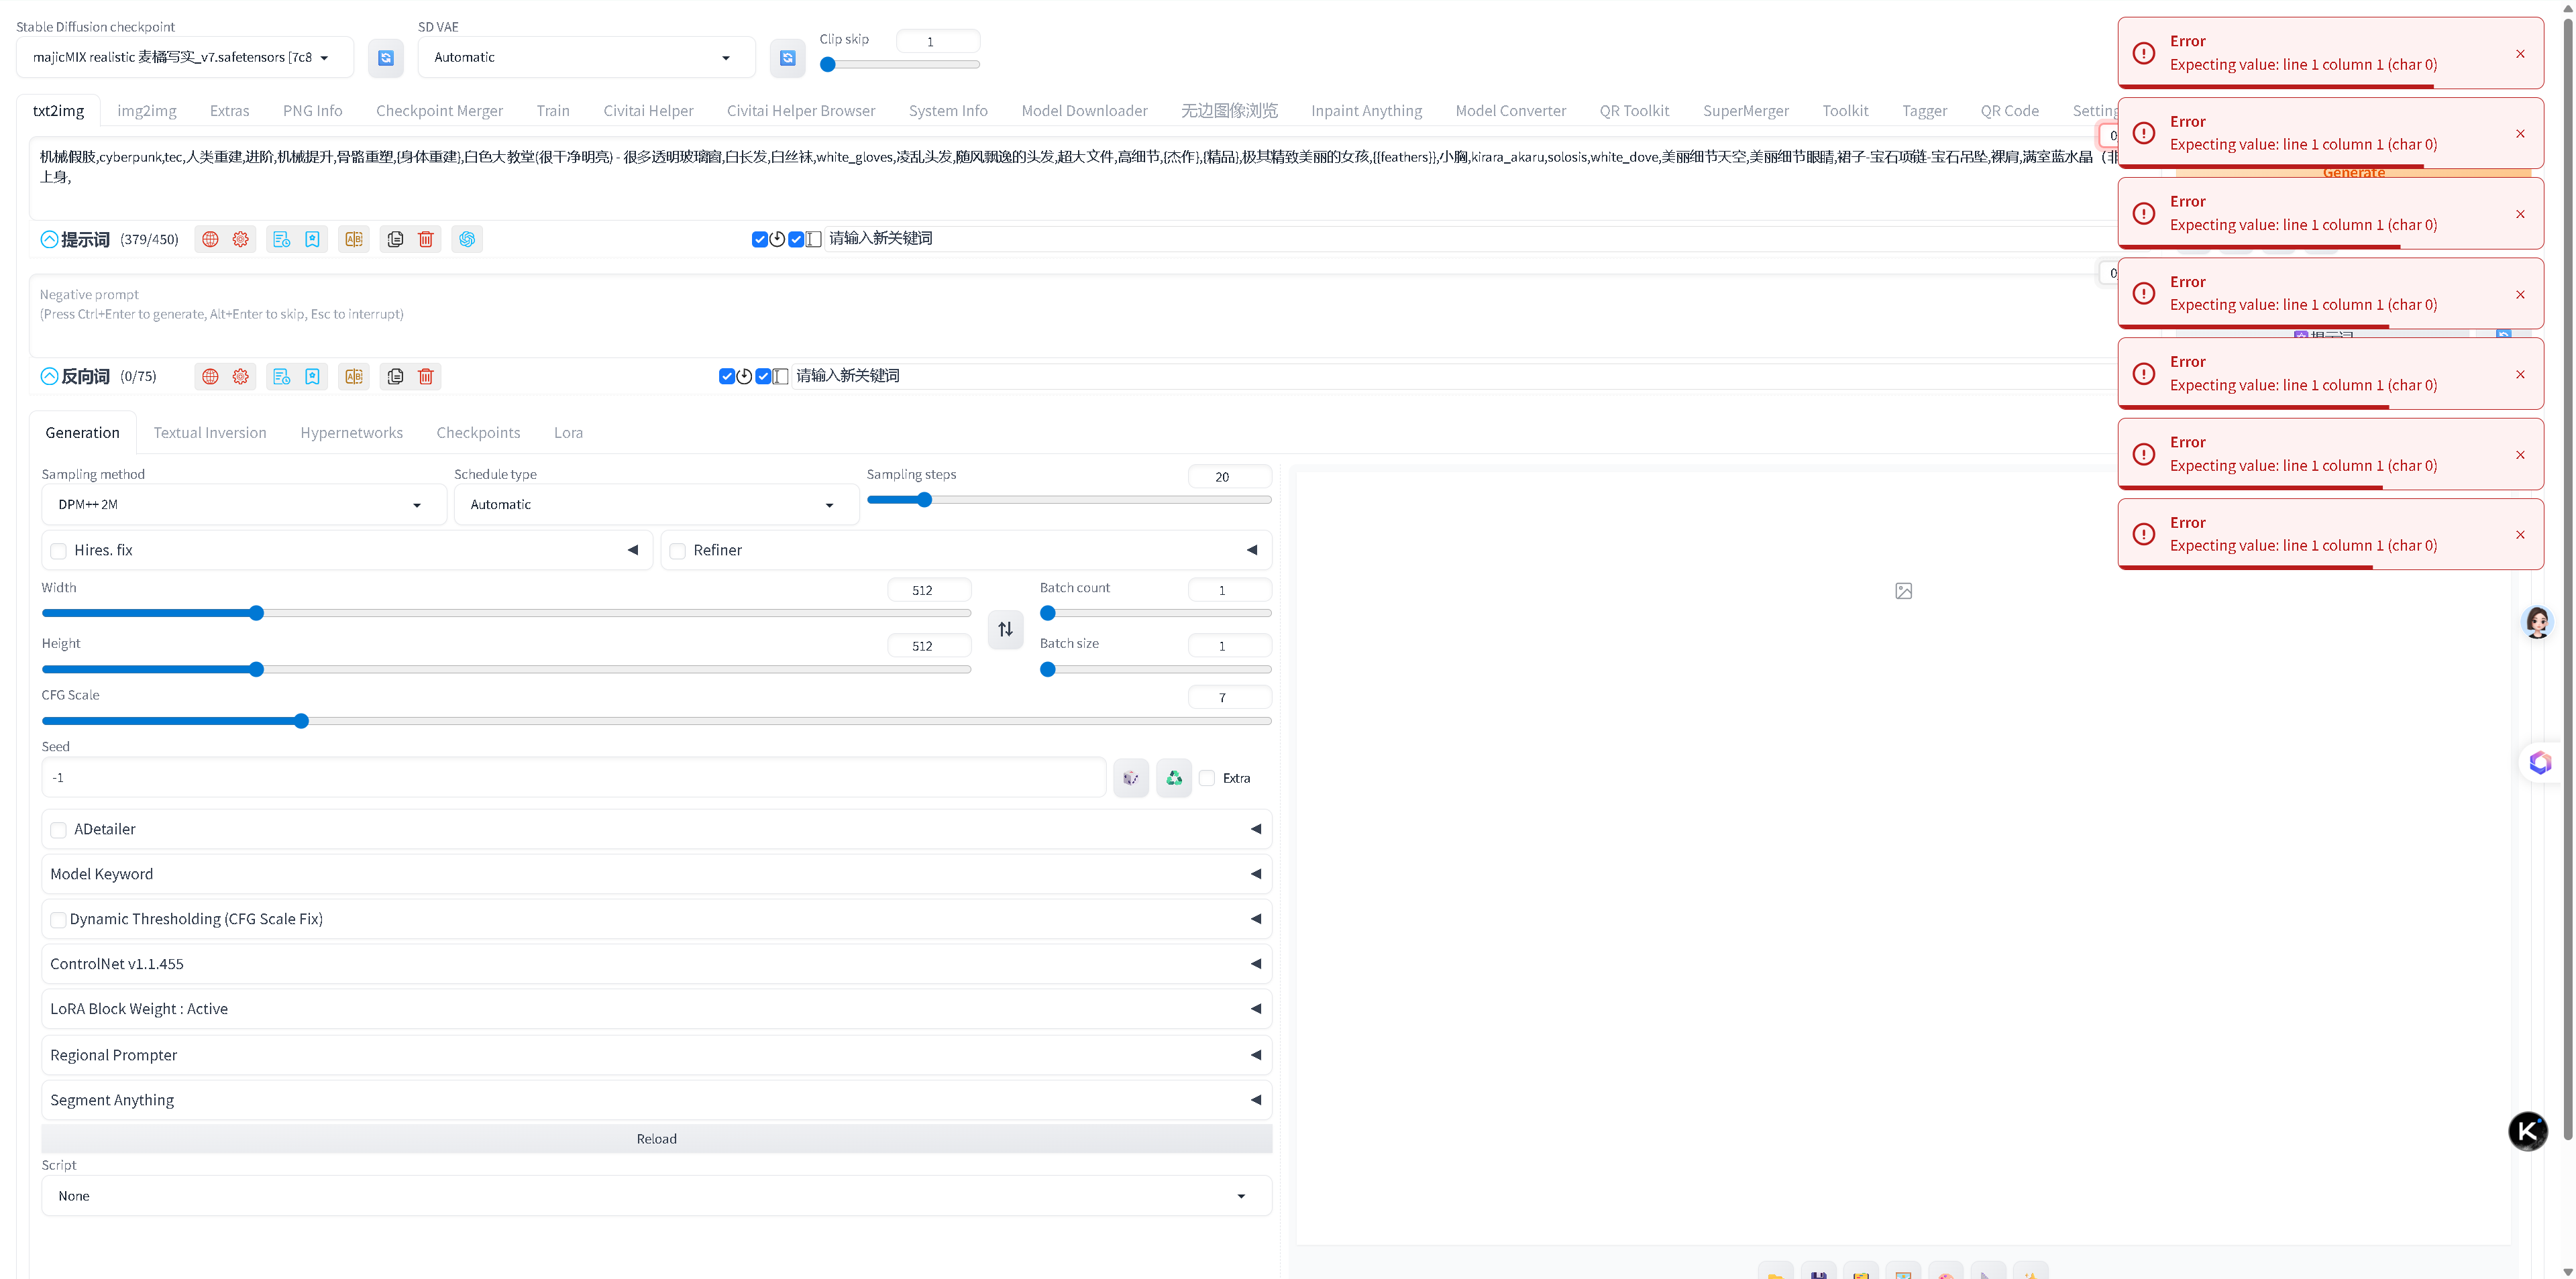Click the dice random seed button
This screenshot has width=2576, height=1279.
click(1131, 778)
